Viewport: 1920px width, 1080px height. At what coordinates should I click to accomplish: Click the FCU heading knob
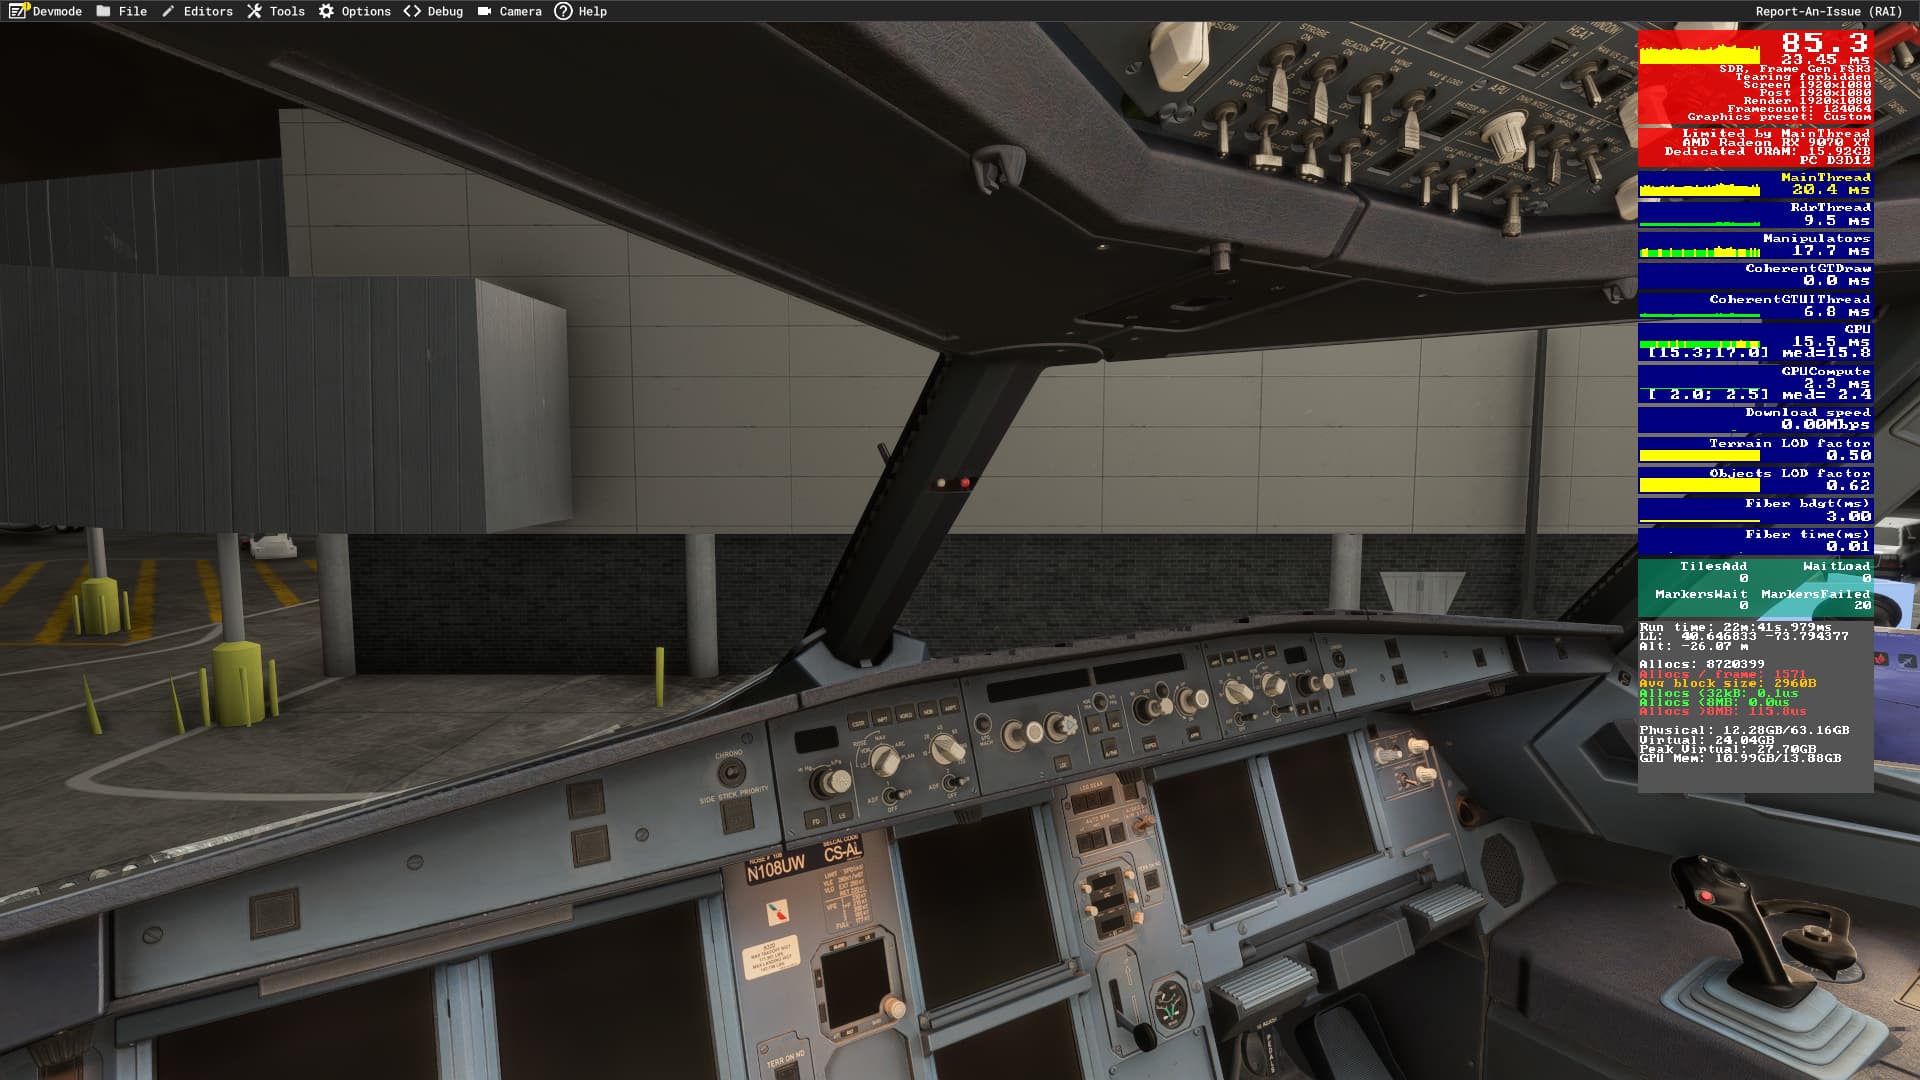pyautogui.click(x=1061, y=727)
